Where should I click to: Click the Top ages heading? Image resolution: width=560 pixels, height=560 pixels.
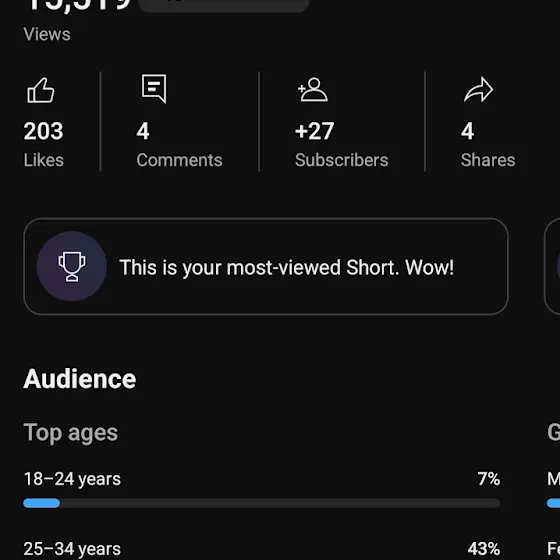pyautogui.click(x=70, y=433)
